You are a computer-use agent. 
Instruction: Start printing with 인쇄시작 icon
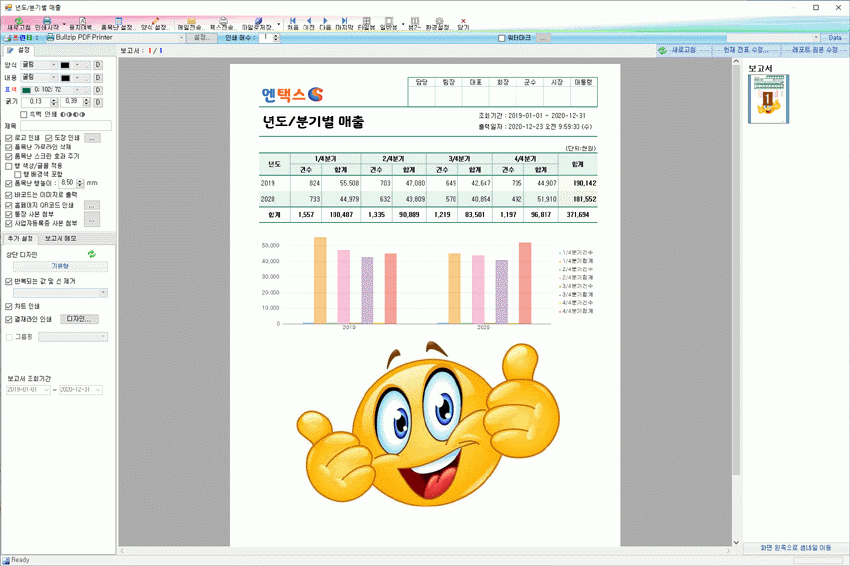tap(47, 23)
